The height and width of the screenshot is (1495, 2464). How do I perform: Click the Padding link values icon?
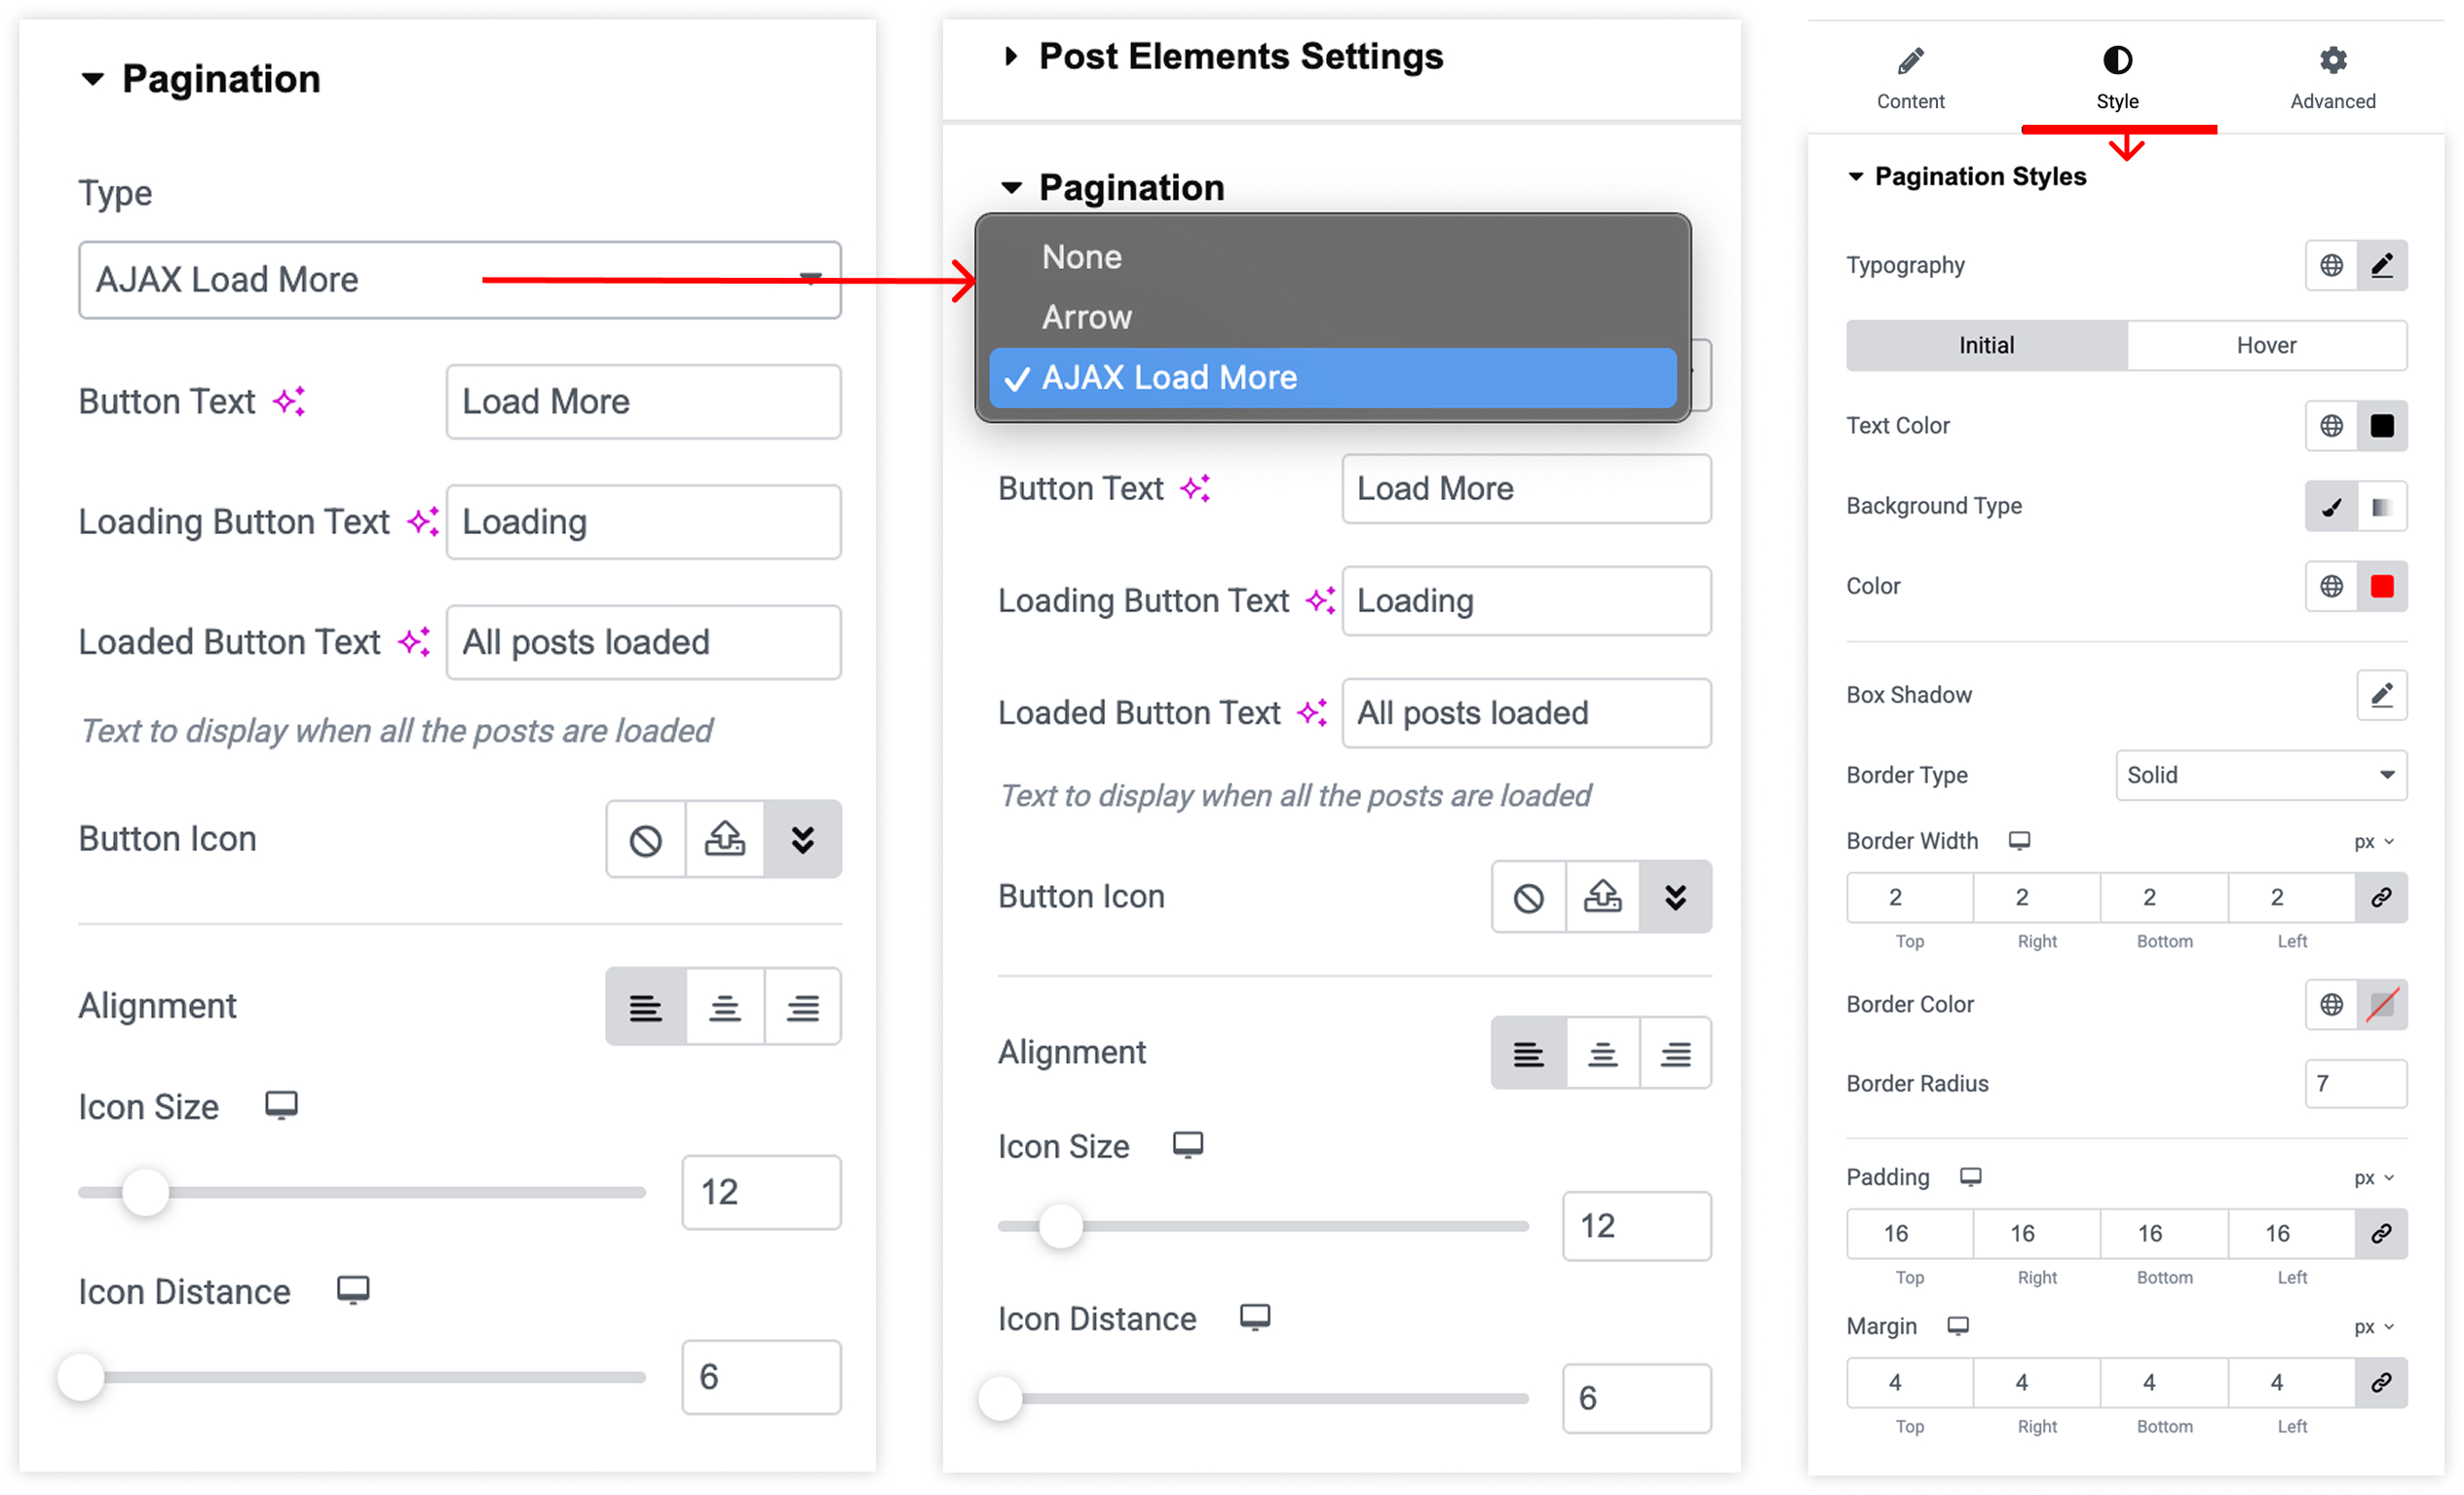2381,1233
